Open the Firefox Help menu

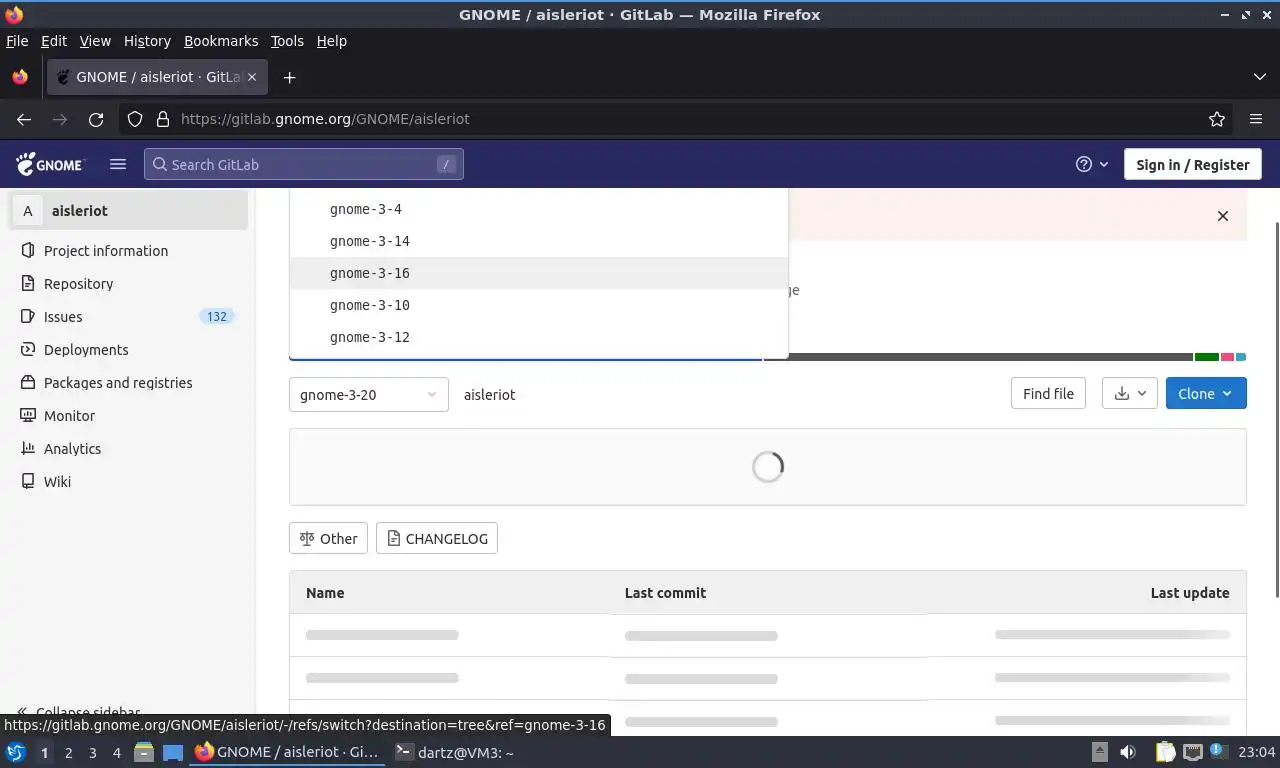point(332,41)
